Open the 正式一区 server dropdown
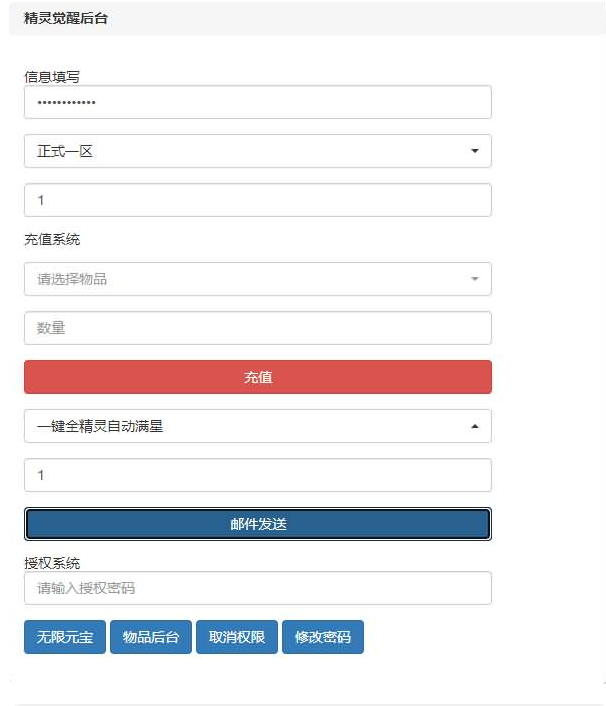 (257, 151)
